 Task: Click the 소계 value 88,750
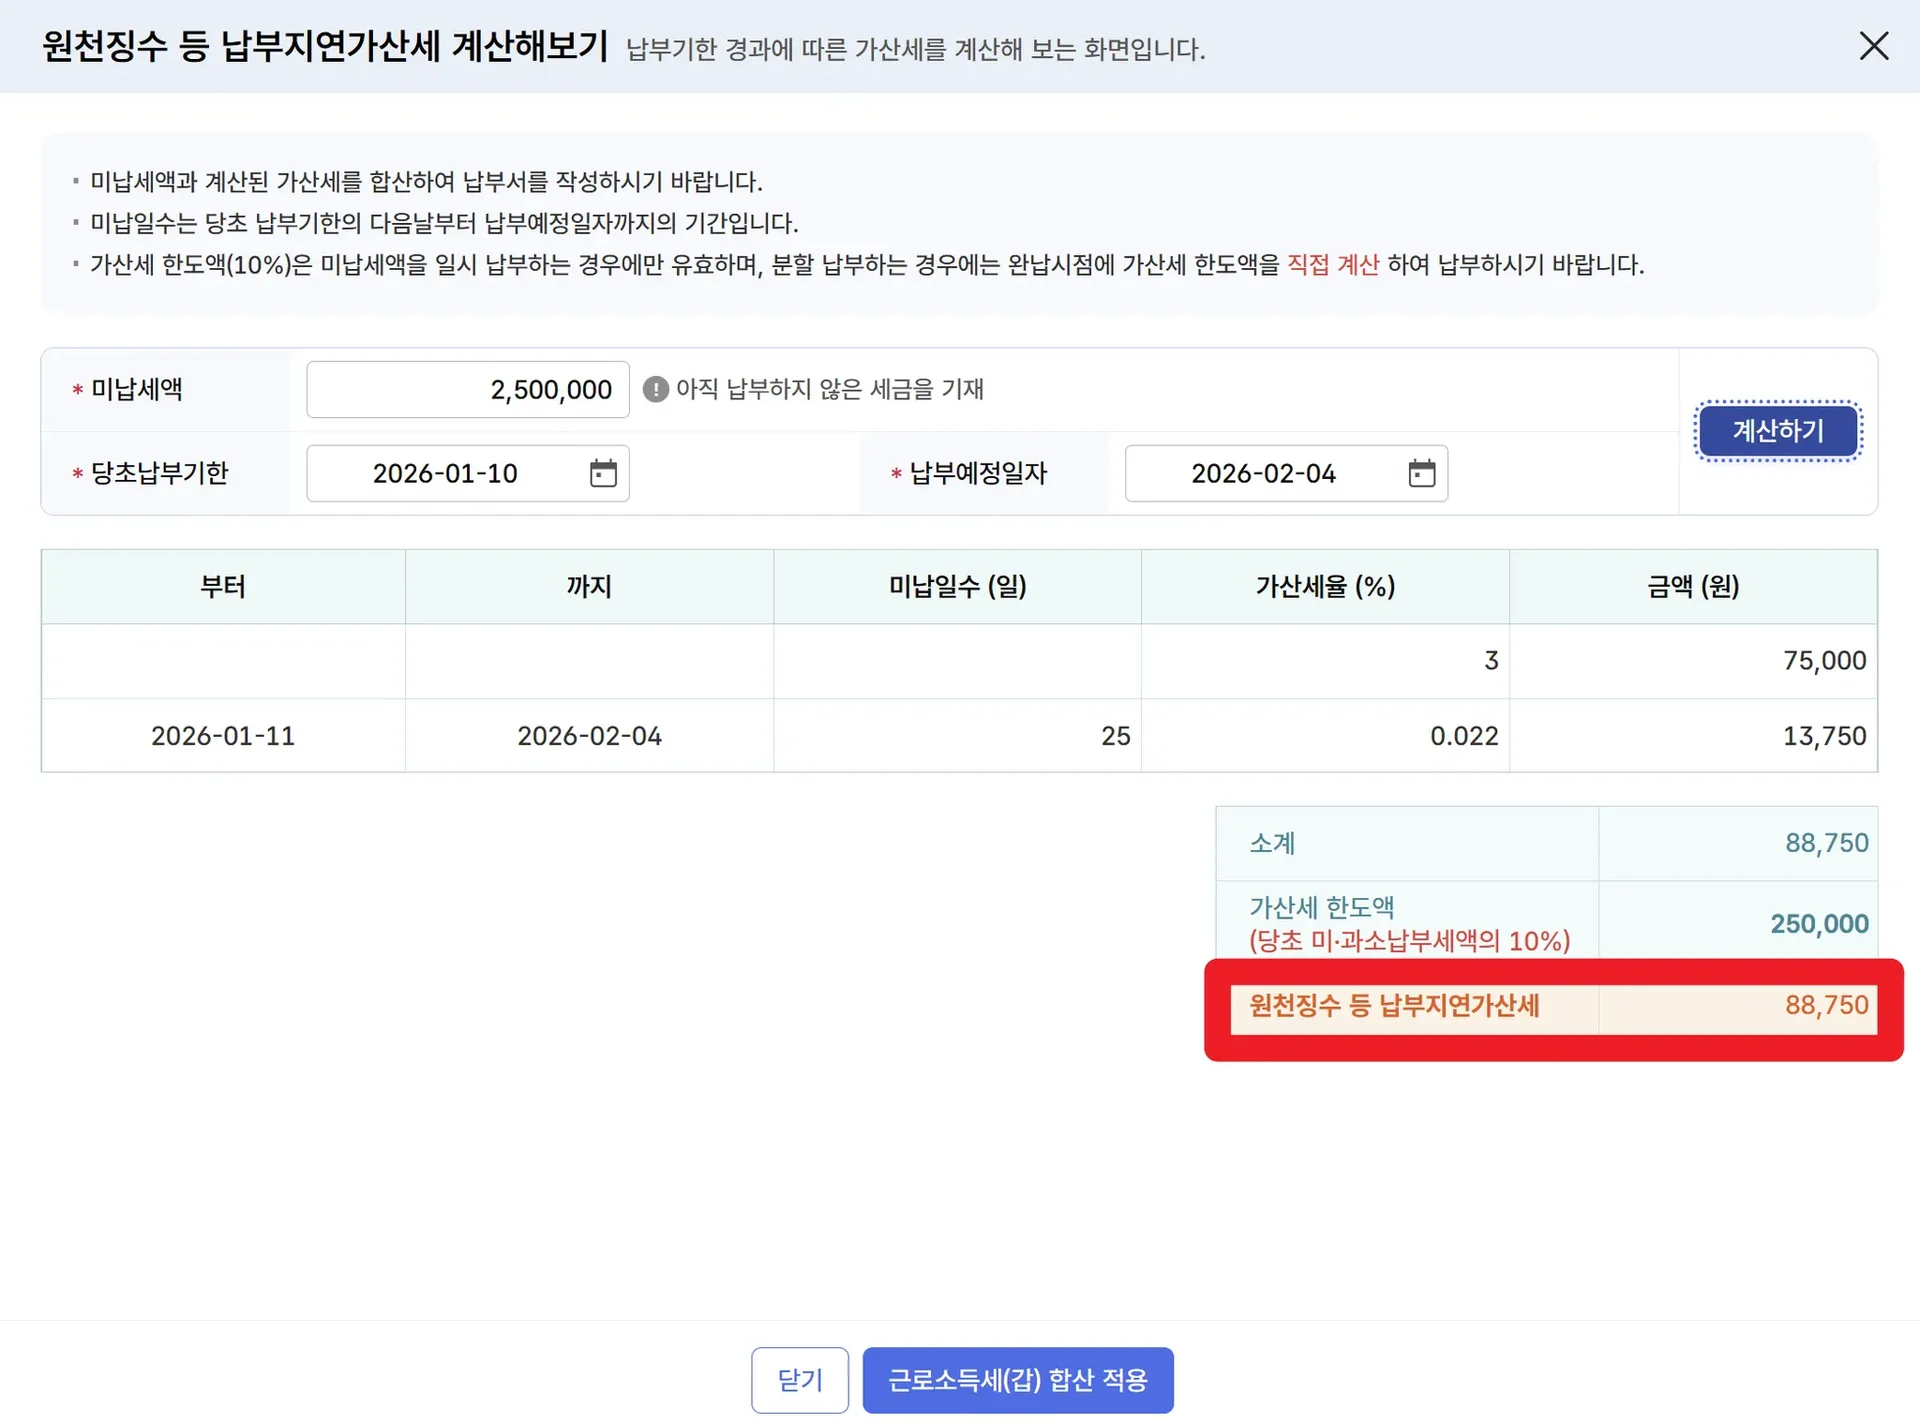pos(1826,843)
